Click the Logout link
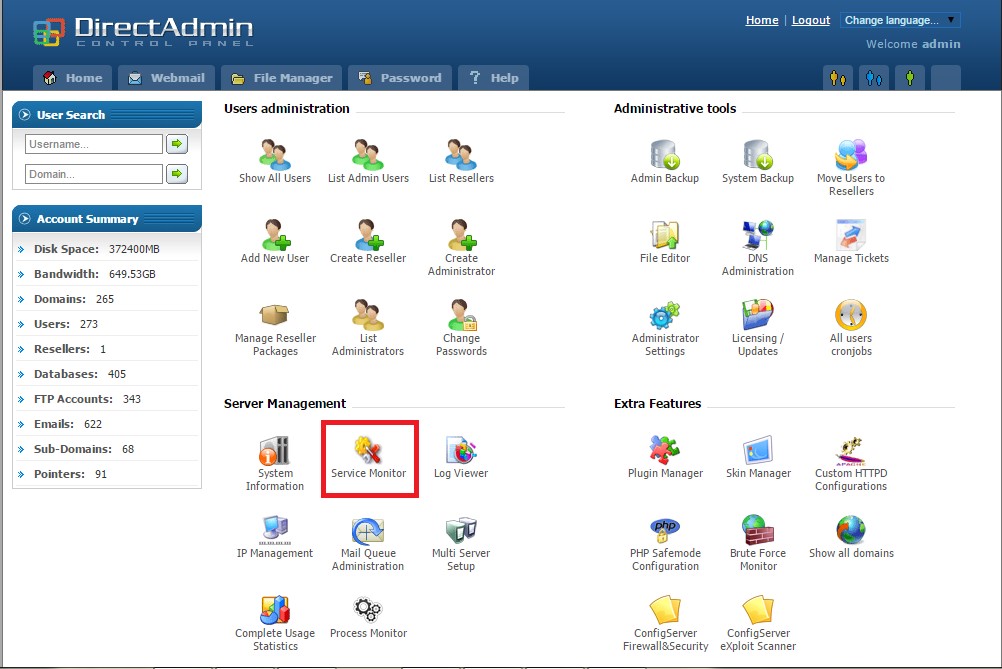1002x669 pixels. (x=811, y=20)
